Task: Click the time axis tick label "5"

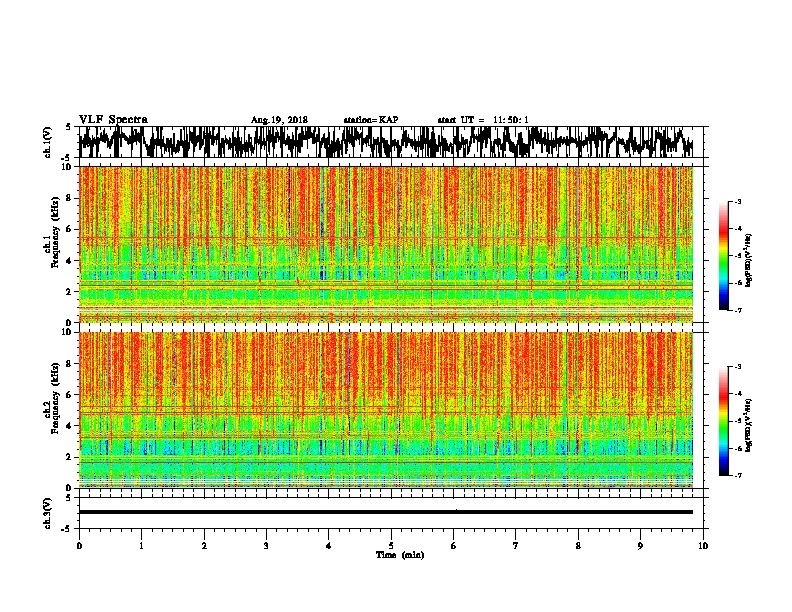Action: pos(391,546)
